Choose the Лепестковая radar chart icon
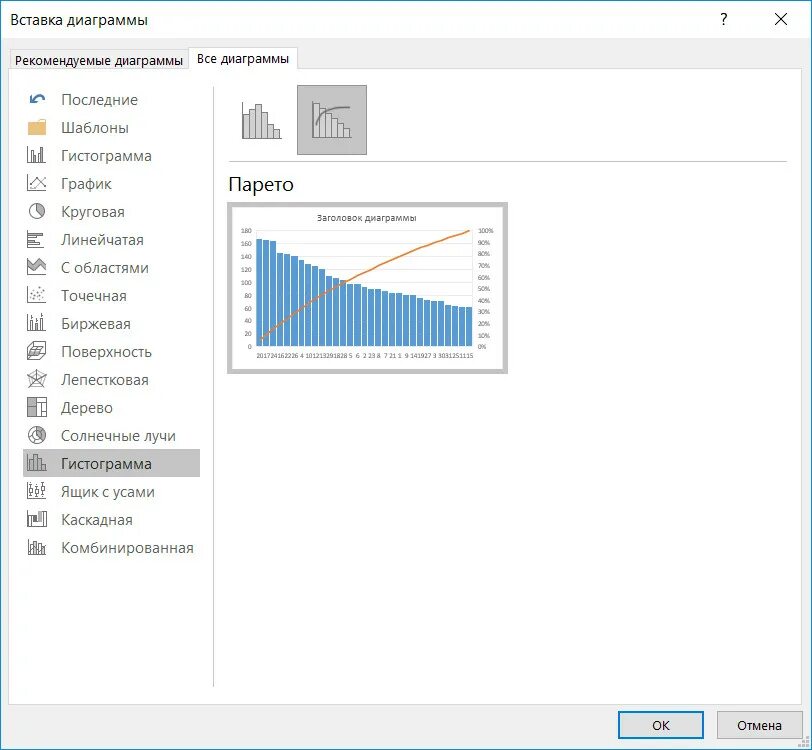 [37, 379]
